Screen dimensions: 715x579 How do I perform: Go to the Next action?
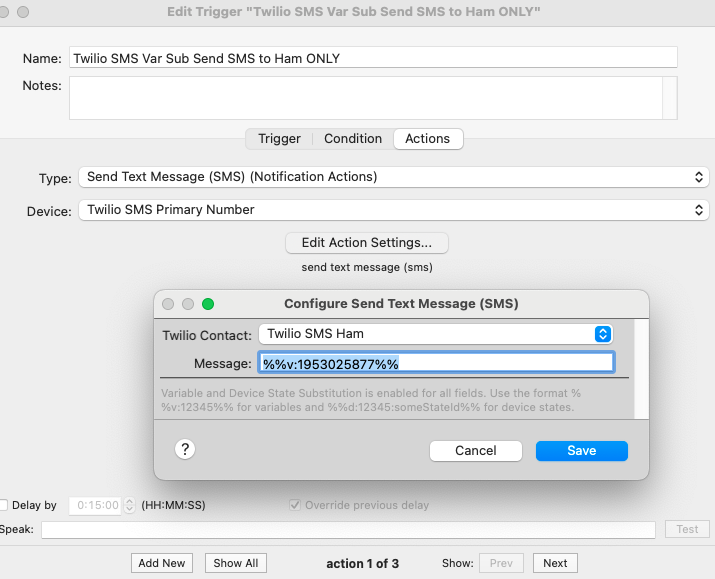(555, 563)
